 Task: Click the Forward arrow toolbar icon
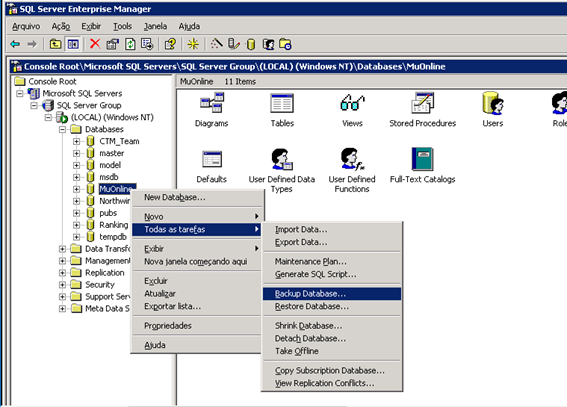pyautogui.click(x=32, y=44)
